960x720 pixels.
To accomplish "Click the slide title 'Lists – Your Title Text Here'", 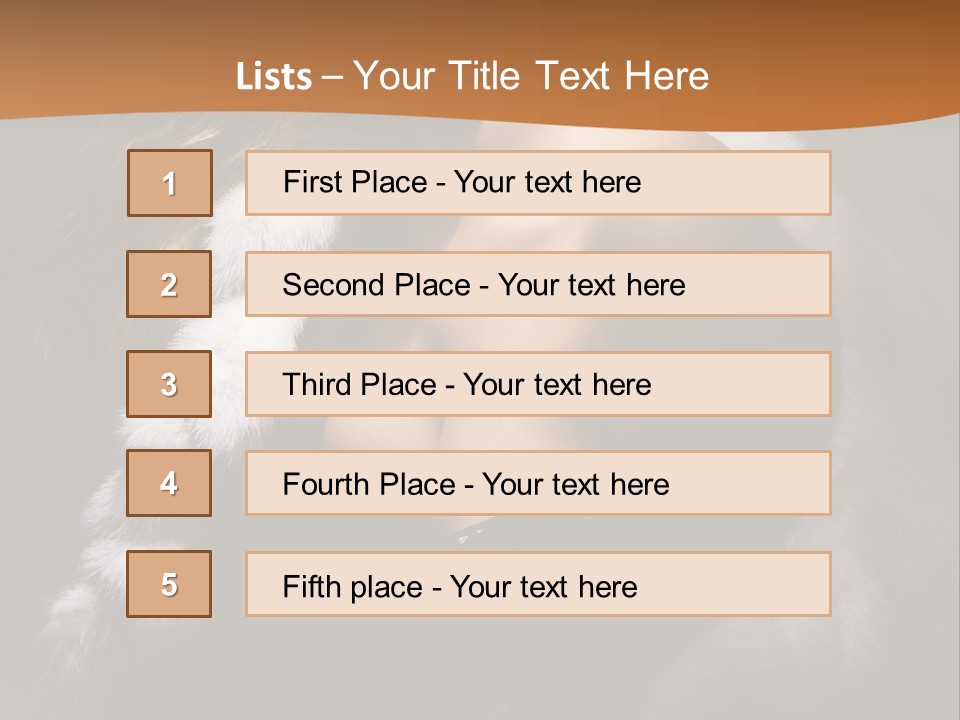I will tap(472, 76).
